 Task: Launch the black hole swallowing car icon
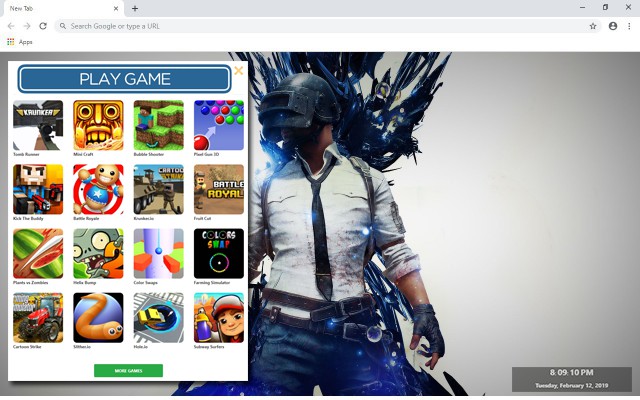(159, 318)
